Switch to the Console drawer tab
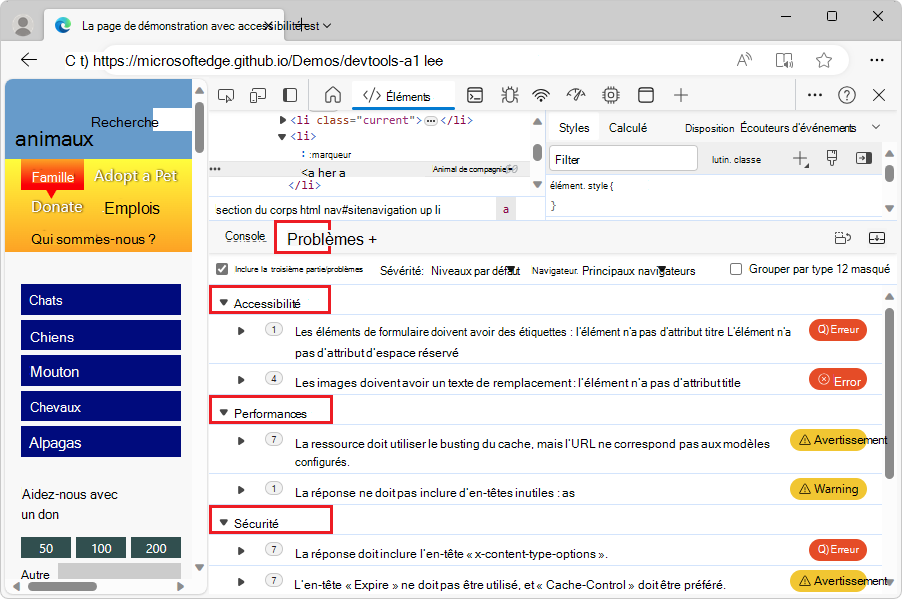 245,236
